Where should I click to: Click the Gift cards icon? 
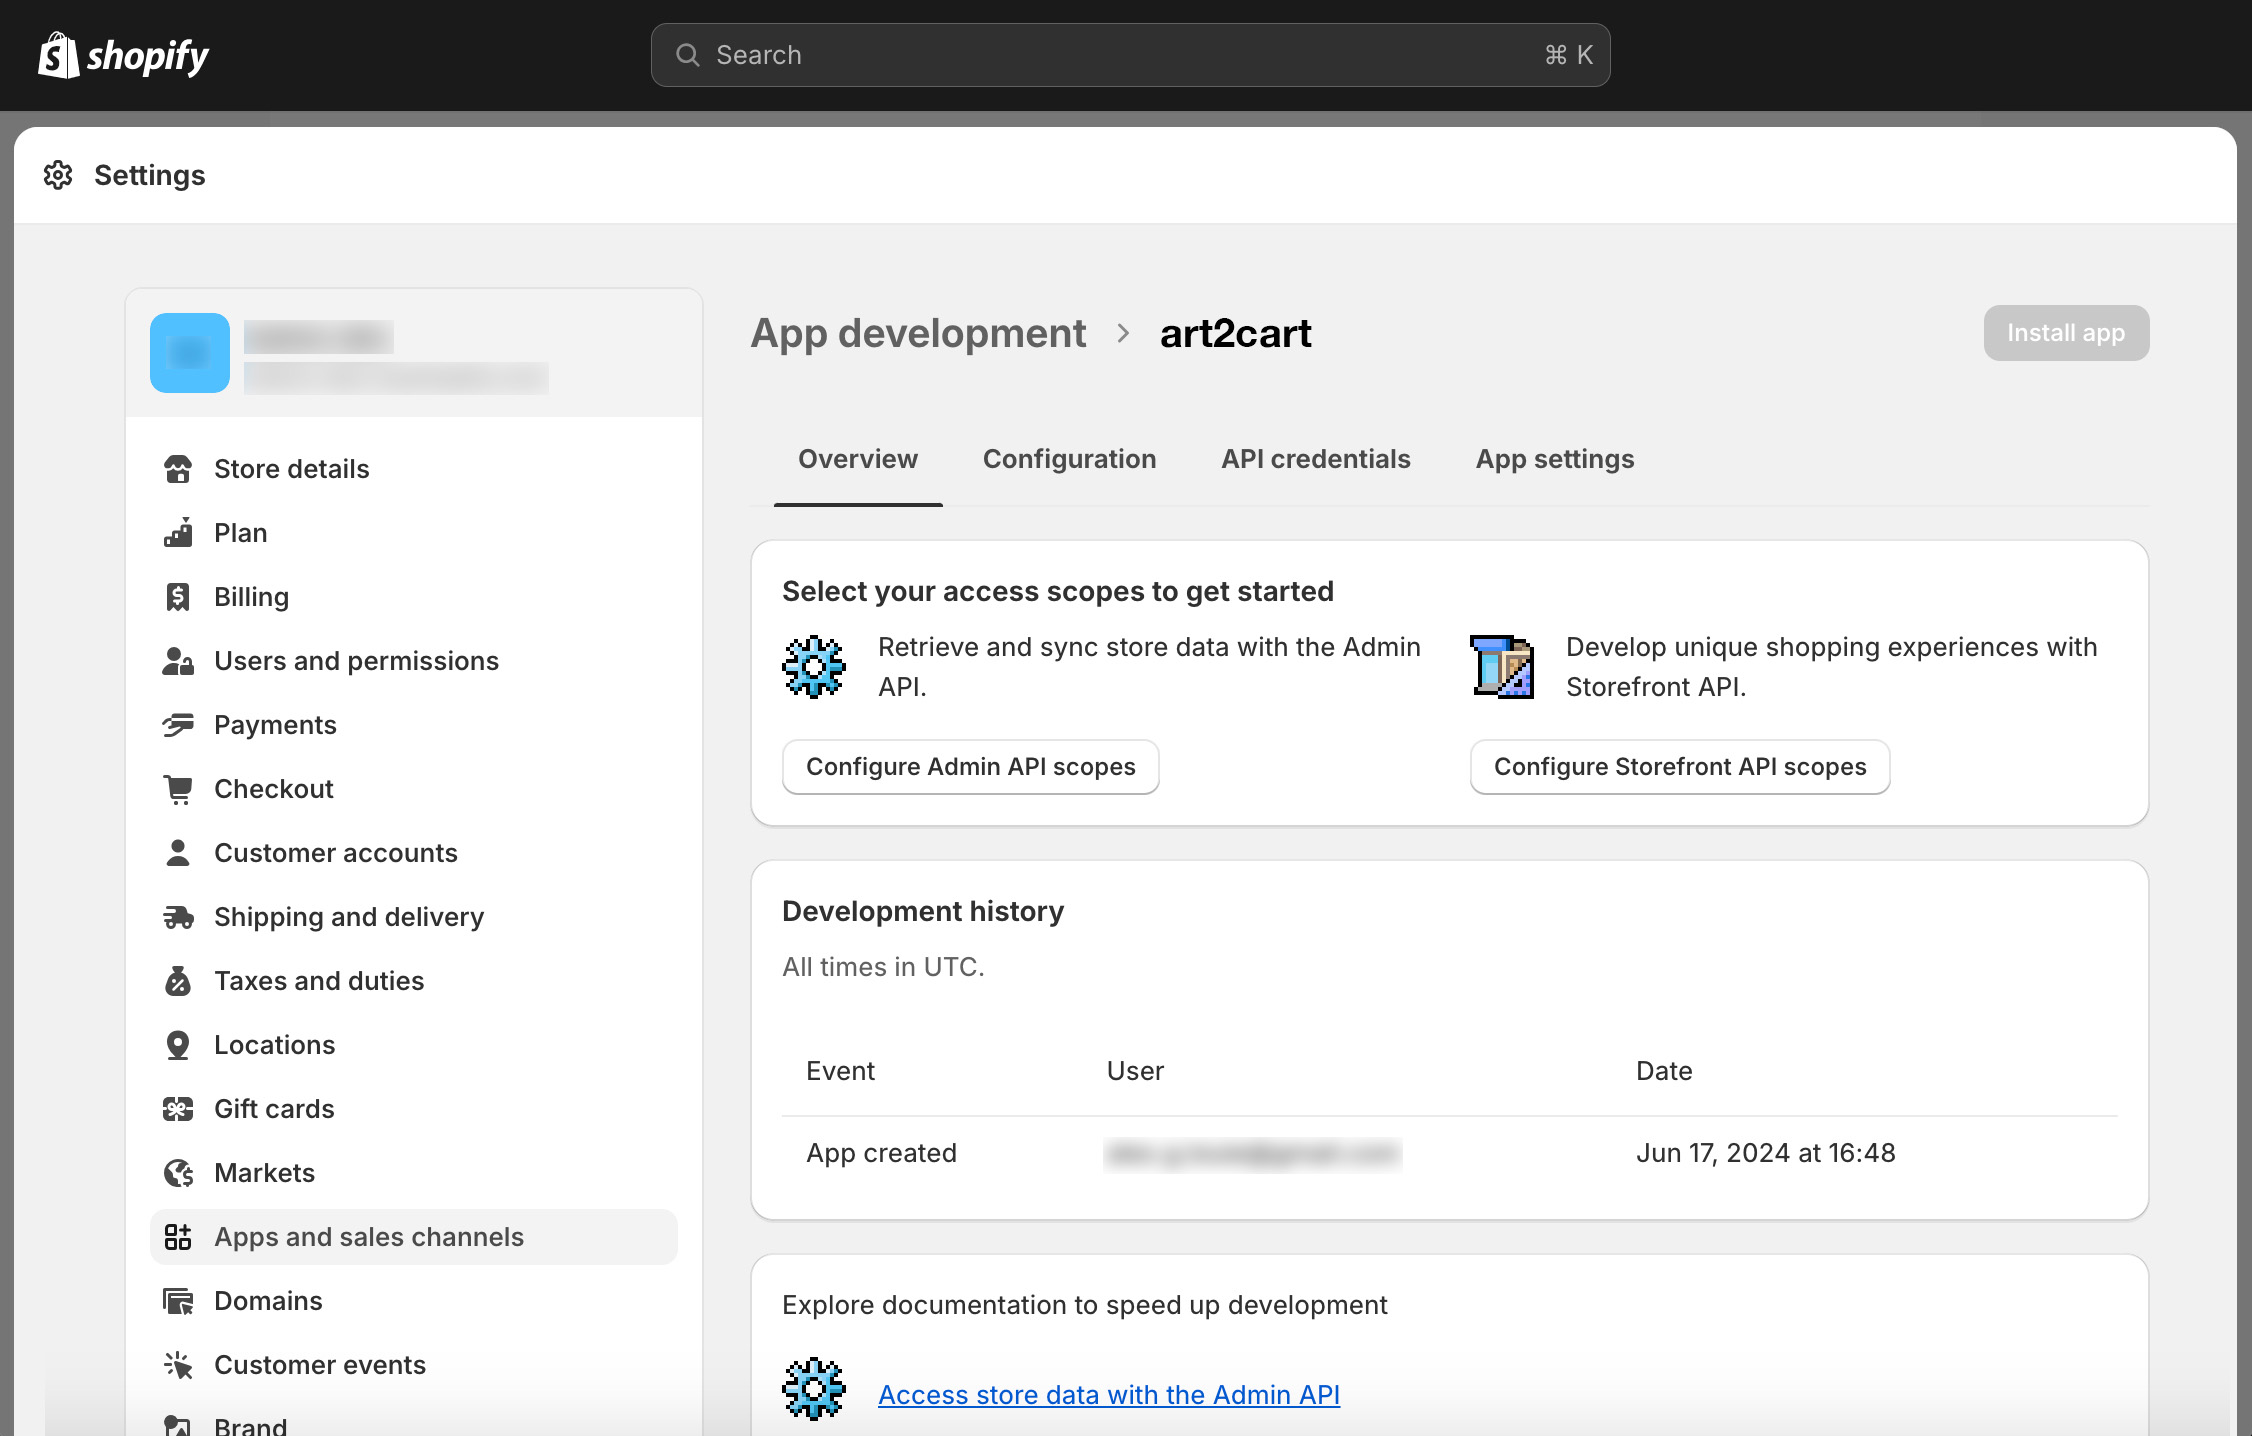click(x=178, y=1109)
